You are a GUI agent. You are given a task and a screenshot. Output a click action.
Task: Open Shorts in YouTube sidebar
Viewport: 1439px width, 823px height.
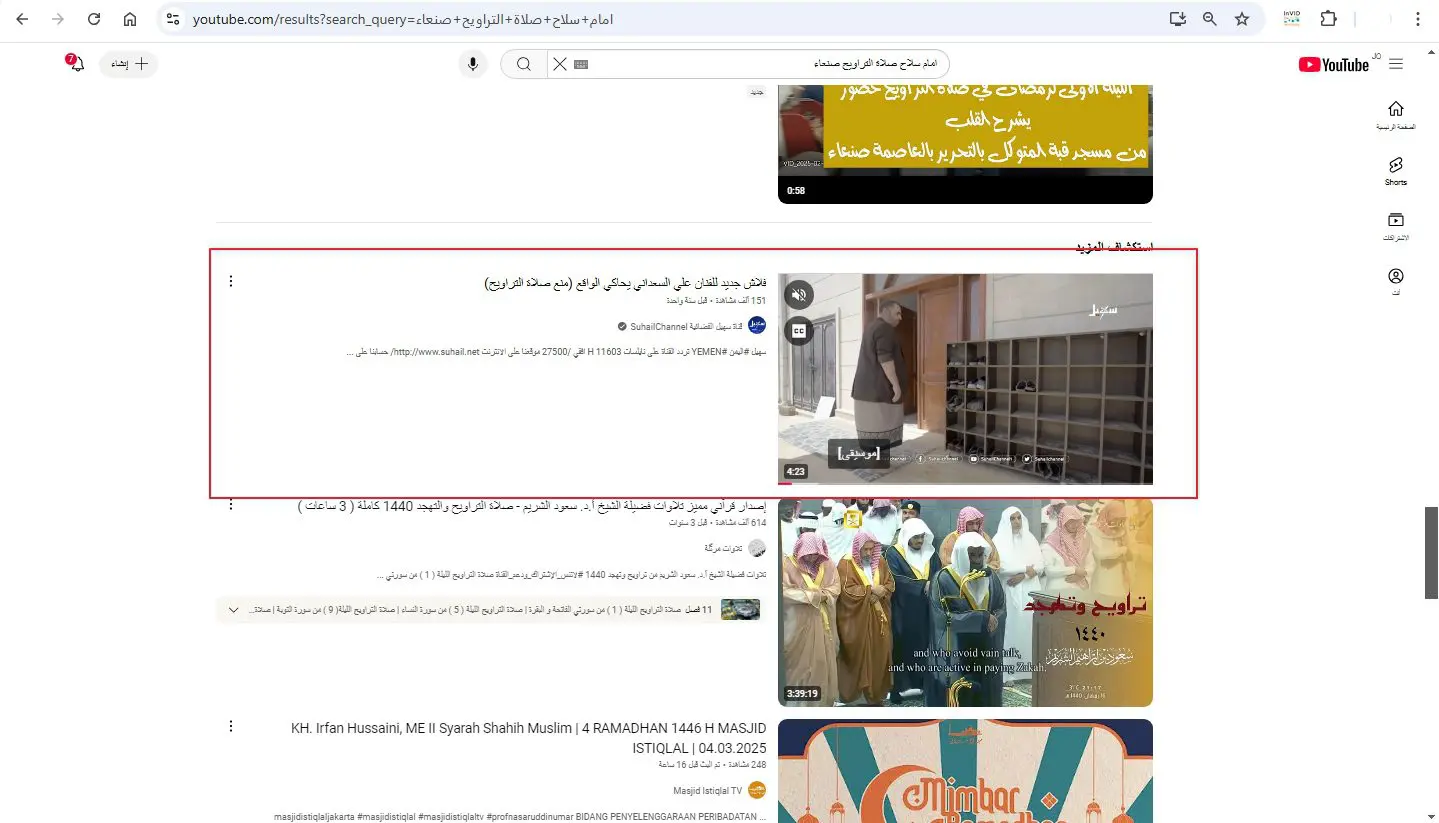click(1396, 171)
